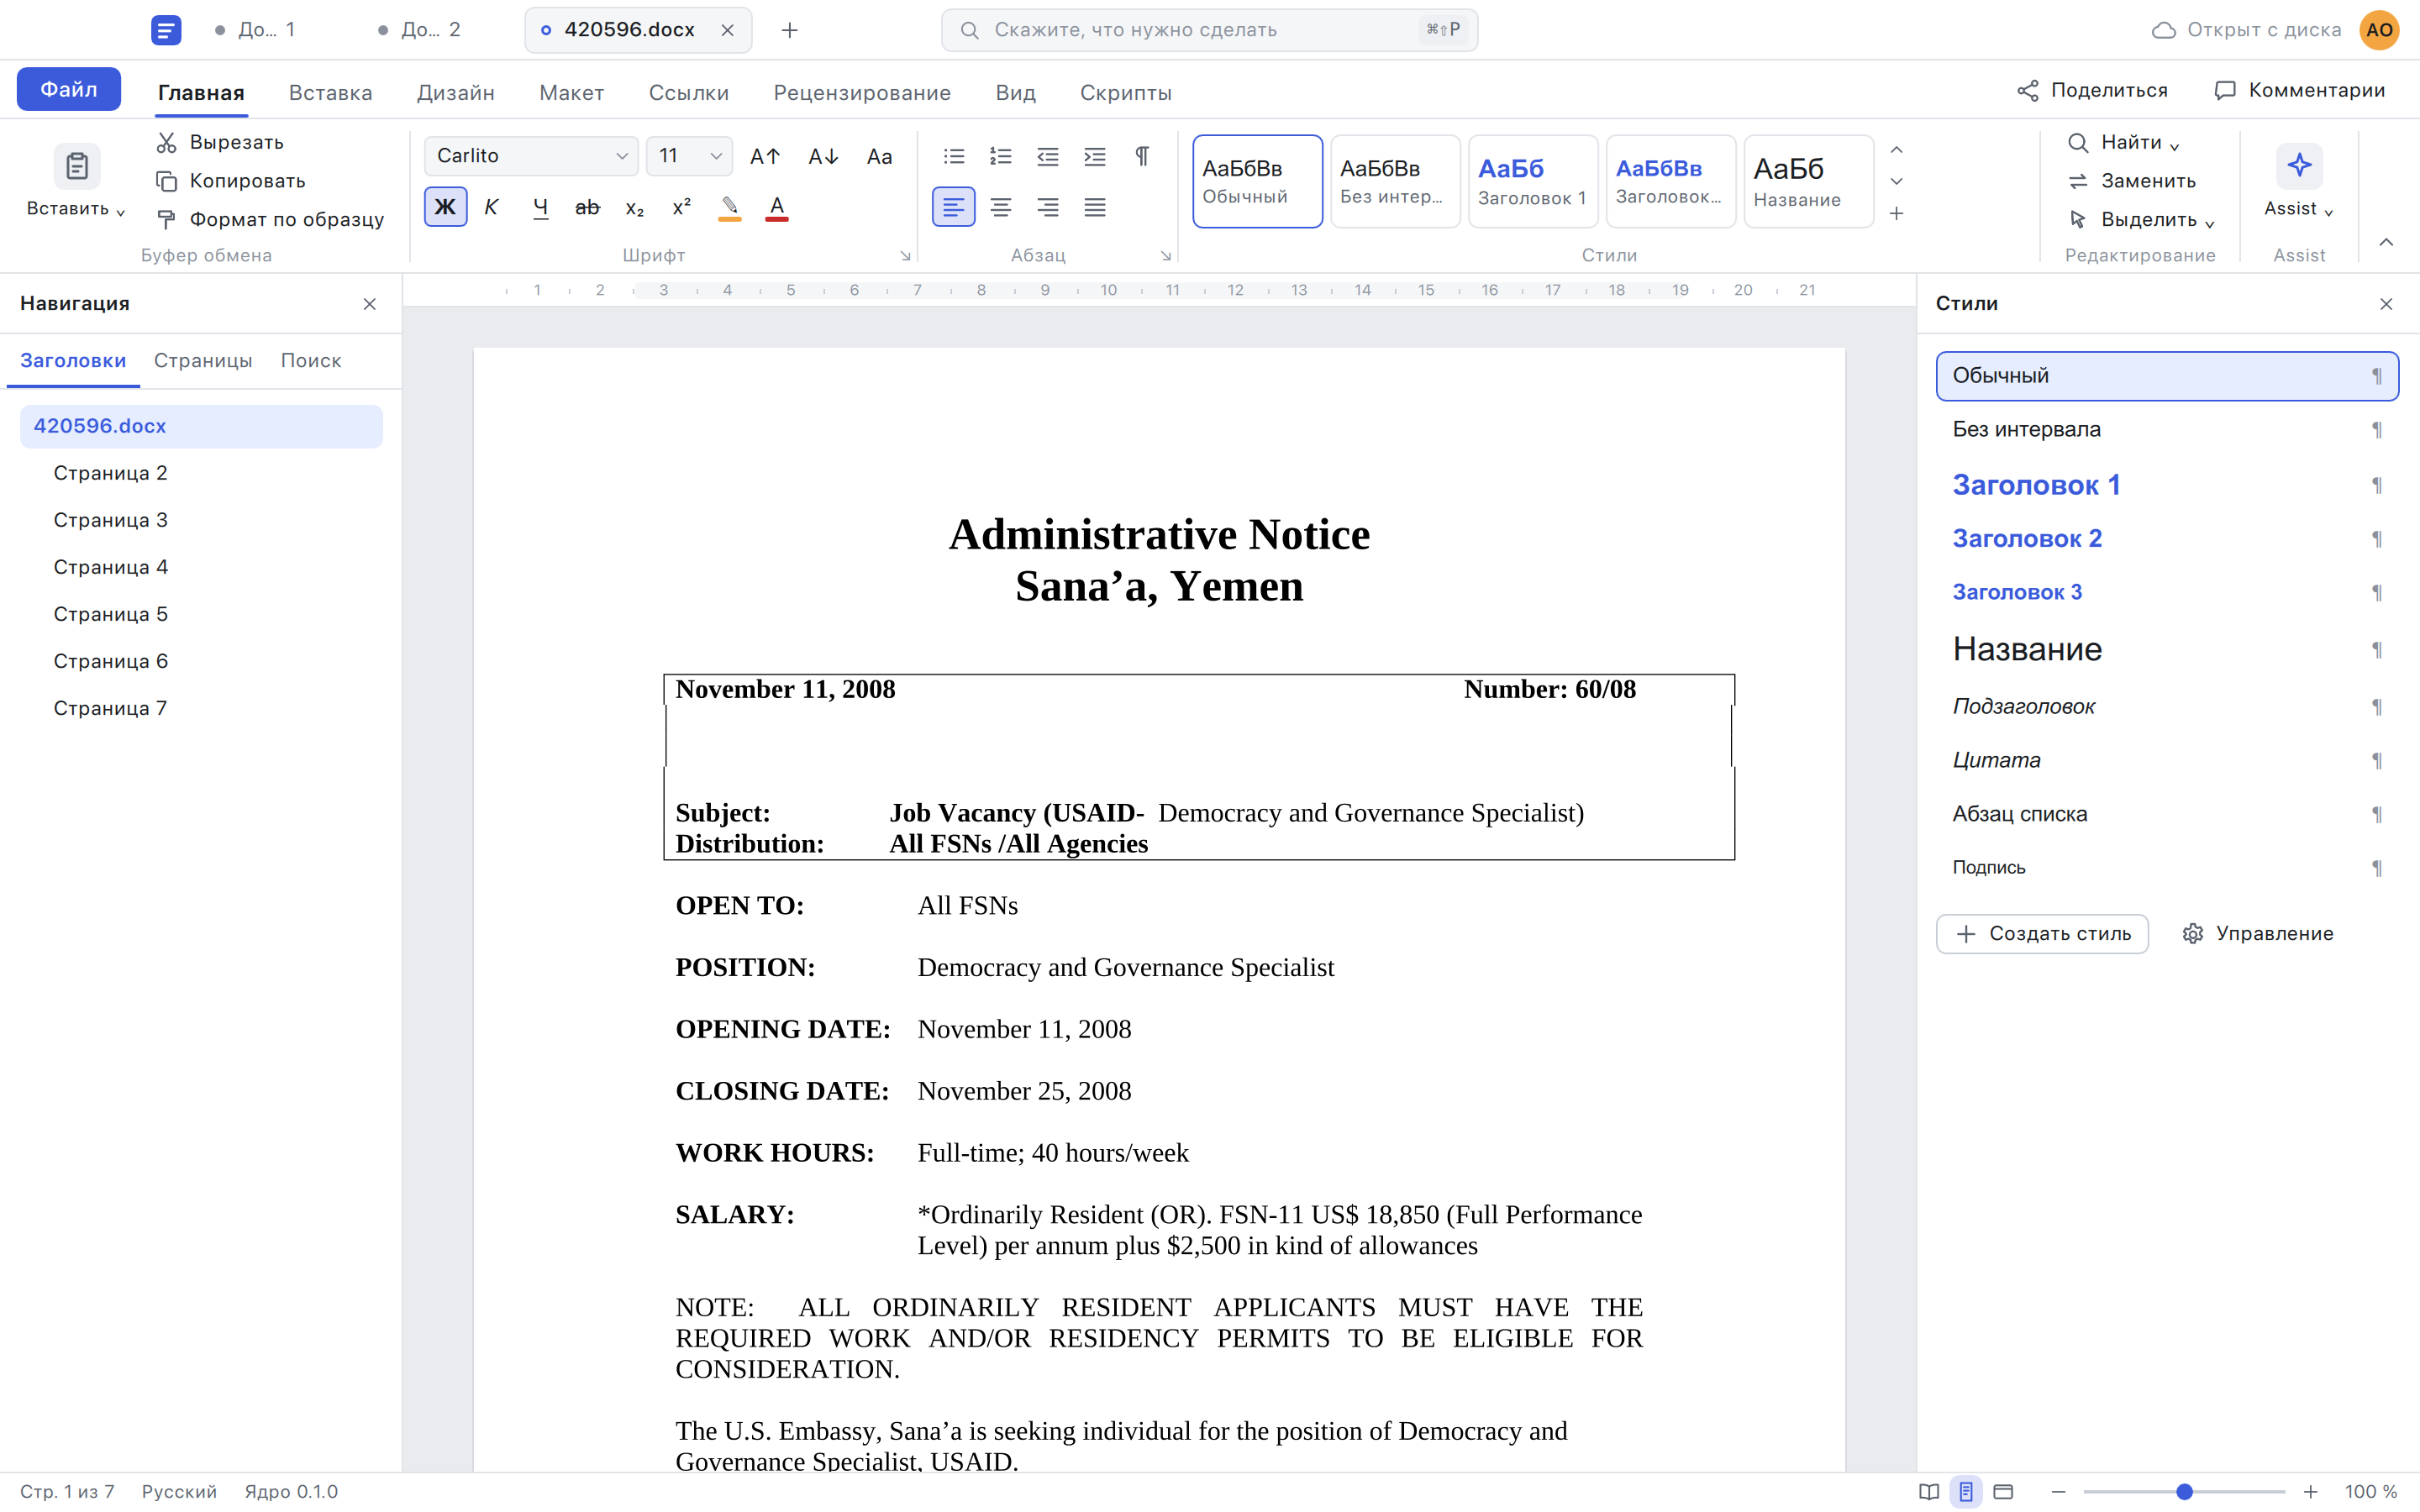Switch to reading mode book icon
Viewport: 2420px width, 1512px height.
click(1929, 1492)
